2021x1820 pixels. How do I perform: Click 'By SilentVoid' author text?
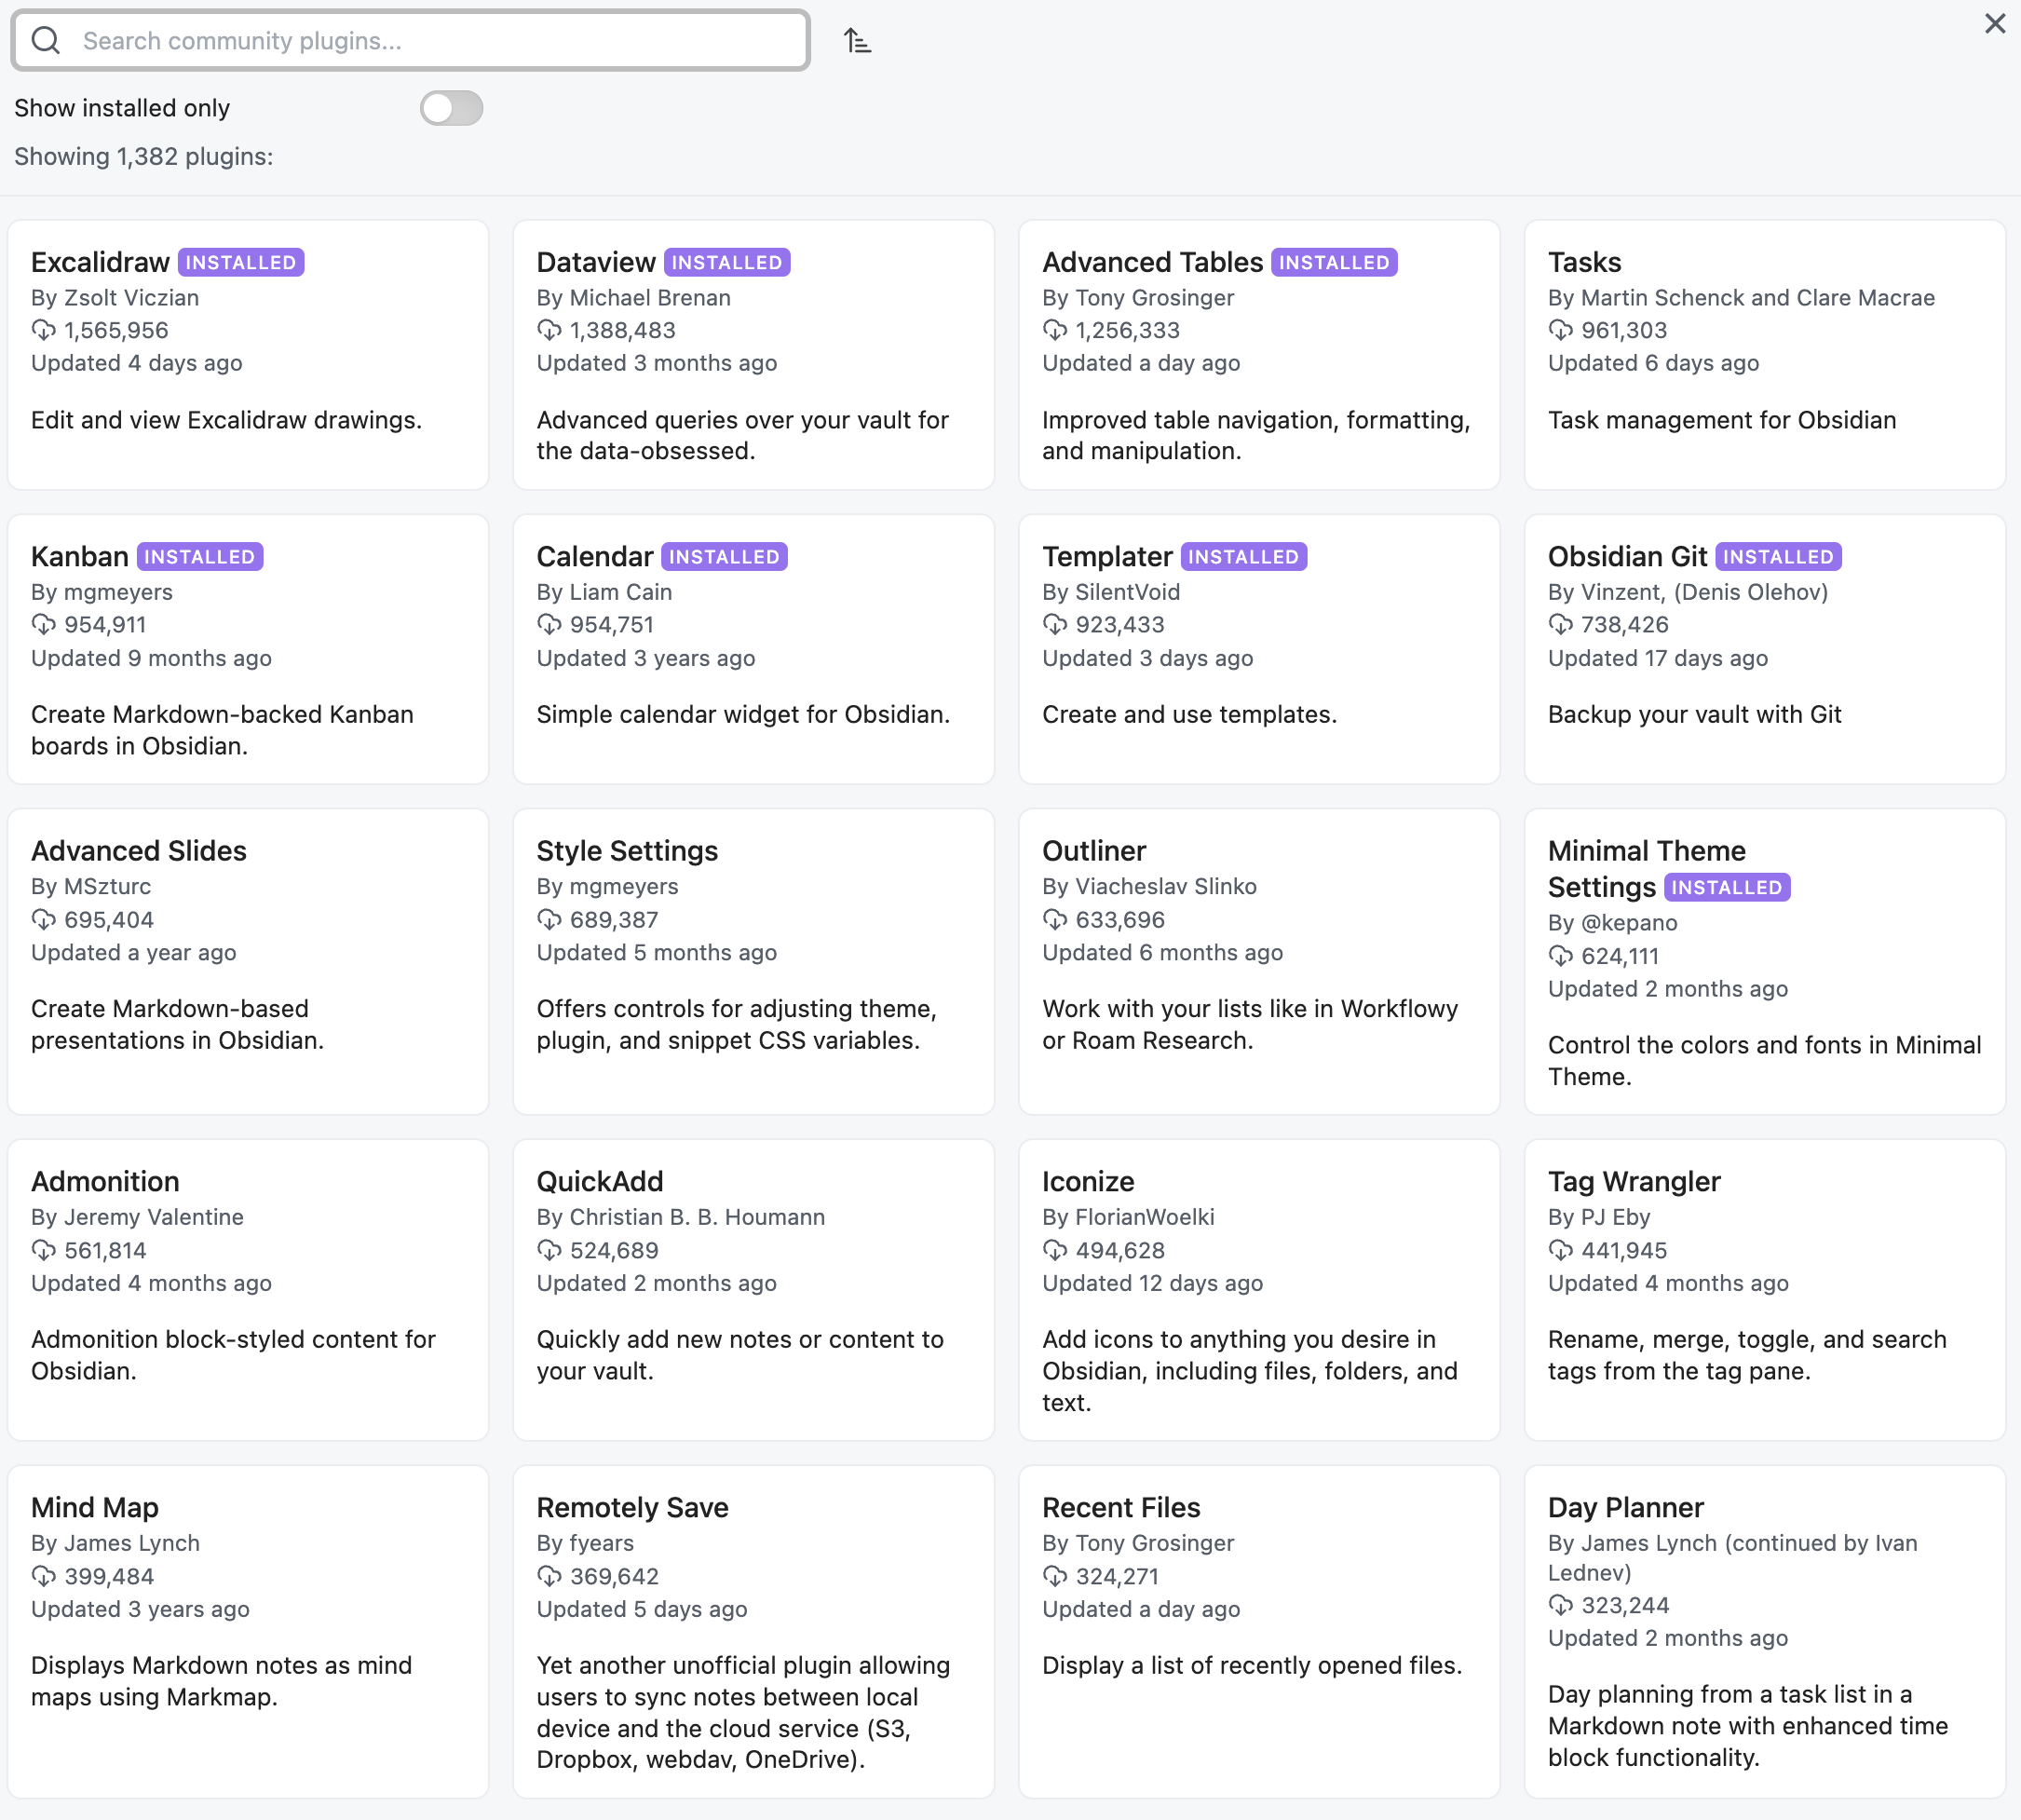click(x=1111, y=593)
